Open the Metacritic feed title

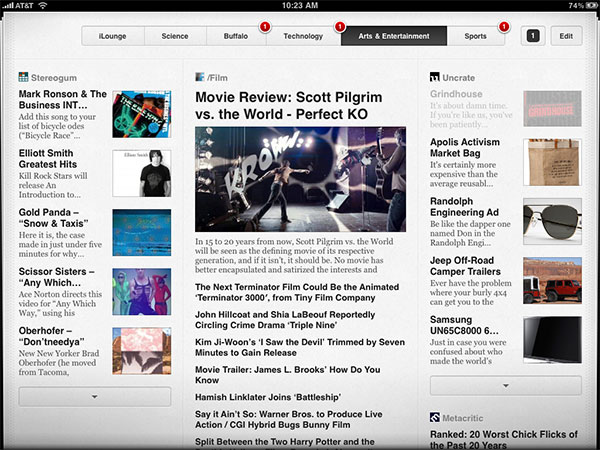tap(463, 418)
